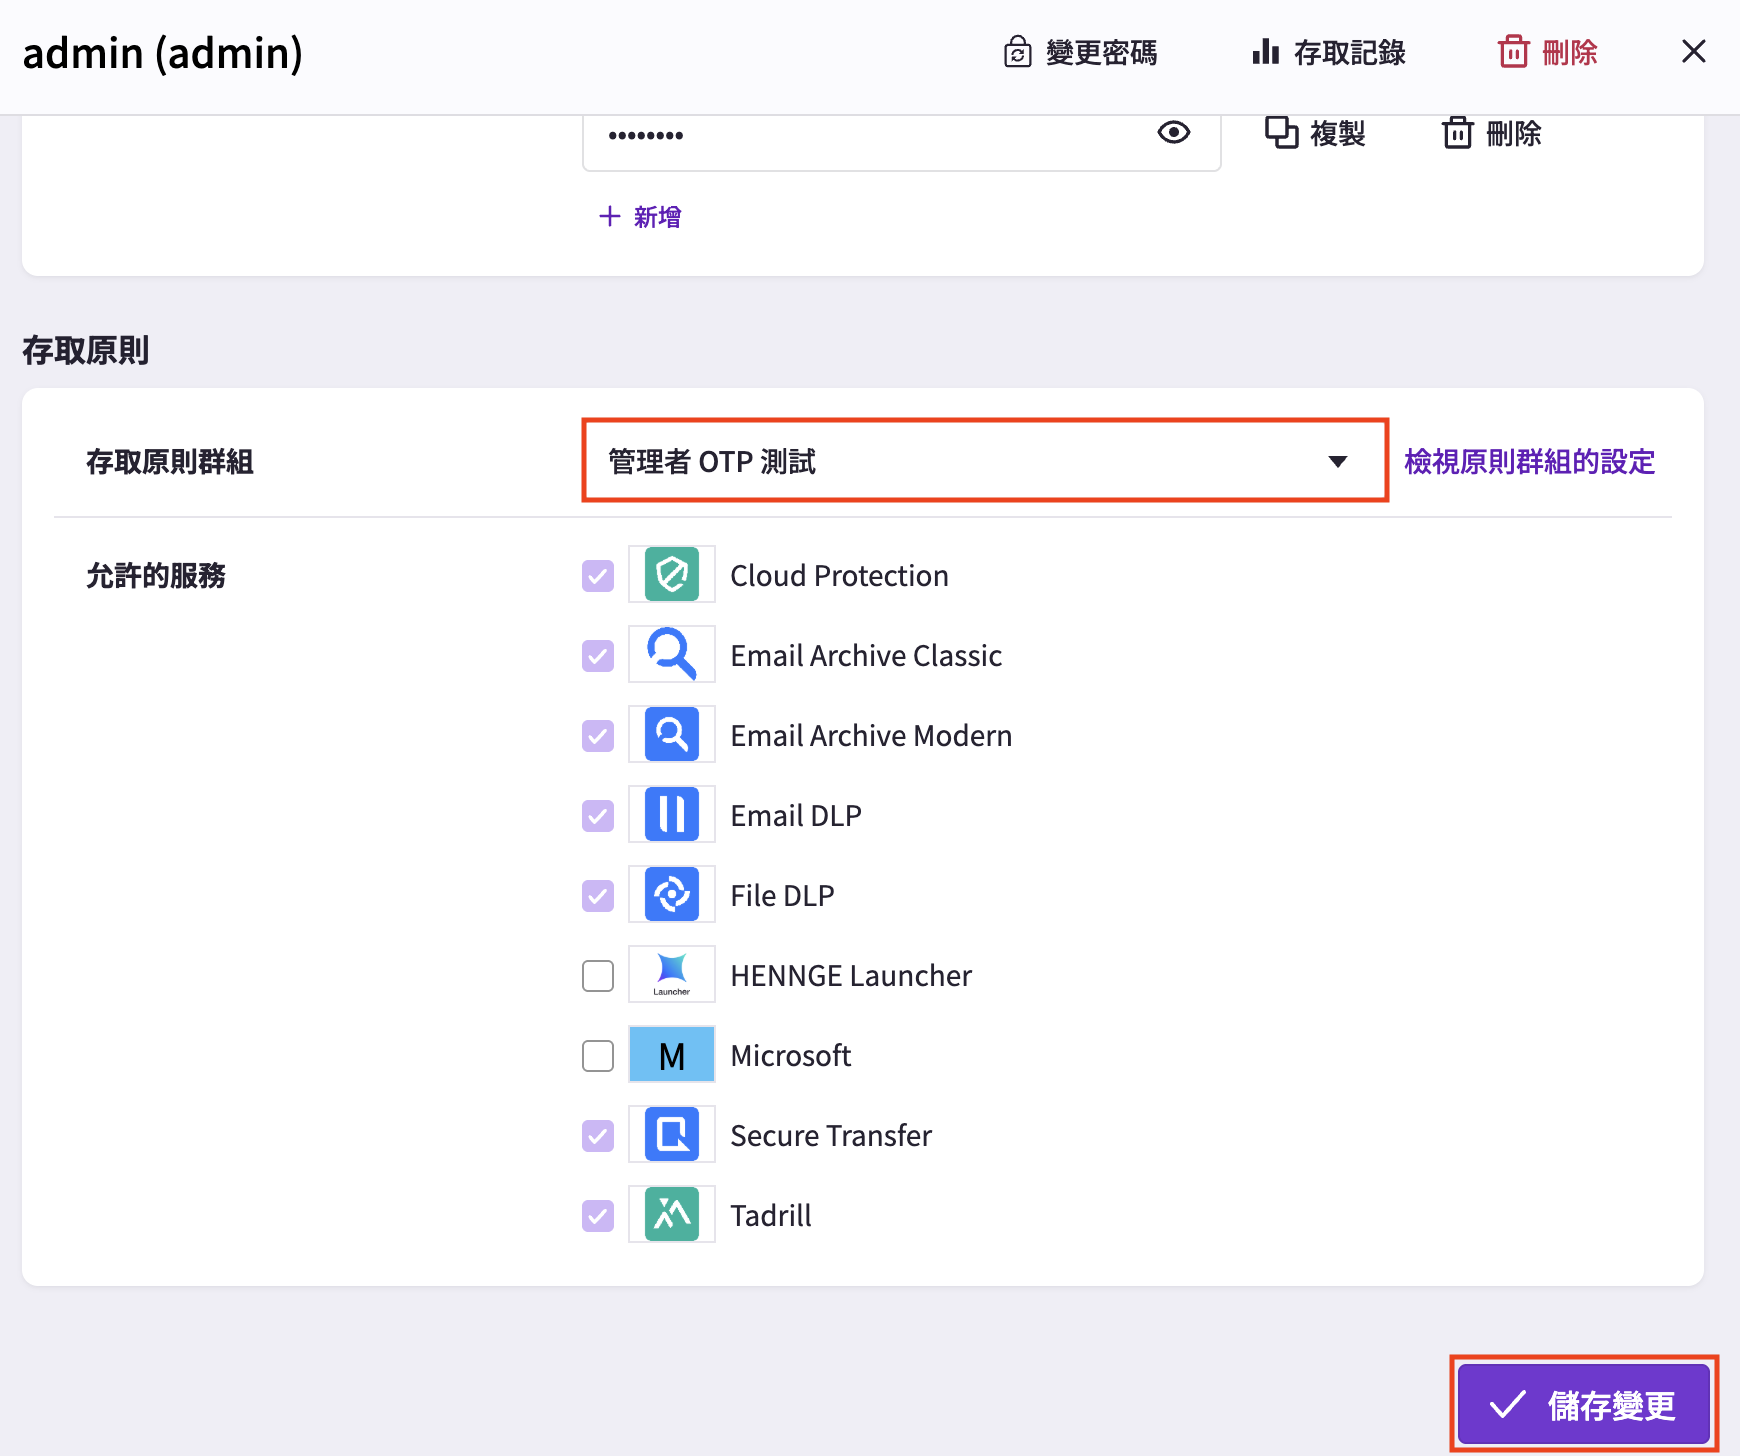
Task: Enable the Microsoft checkbox
Action: (x=598, y=1056)
